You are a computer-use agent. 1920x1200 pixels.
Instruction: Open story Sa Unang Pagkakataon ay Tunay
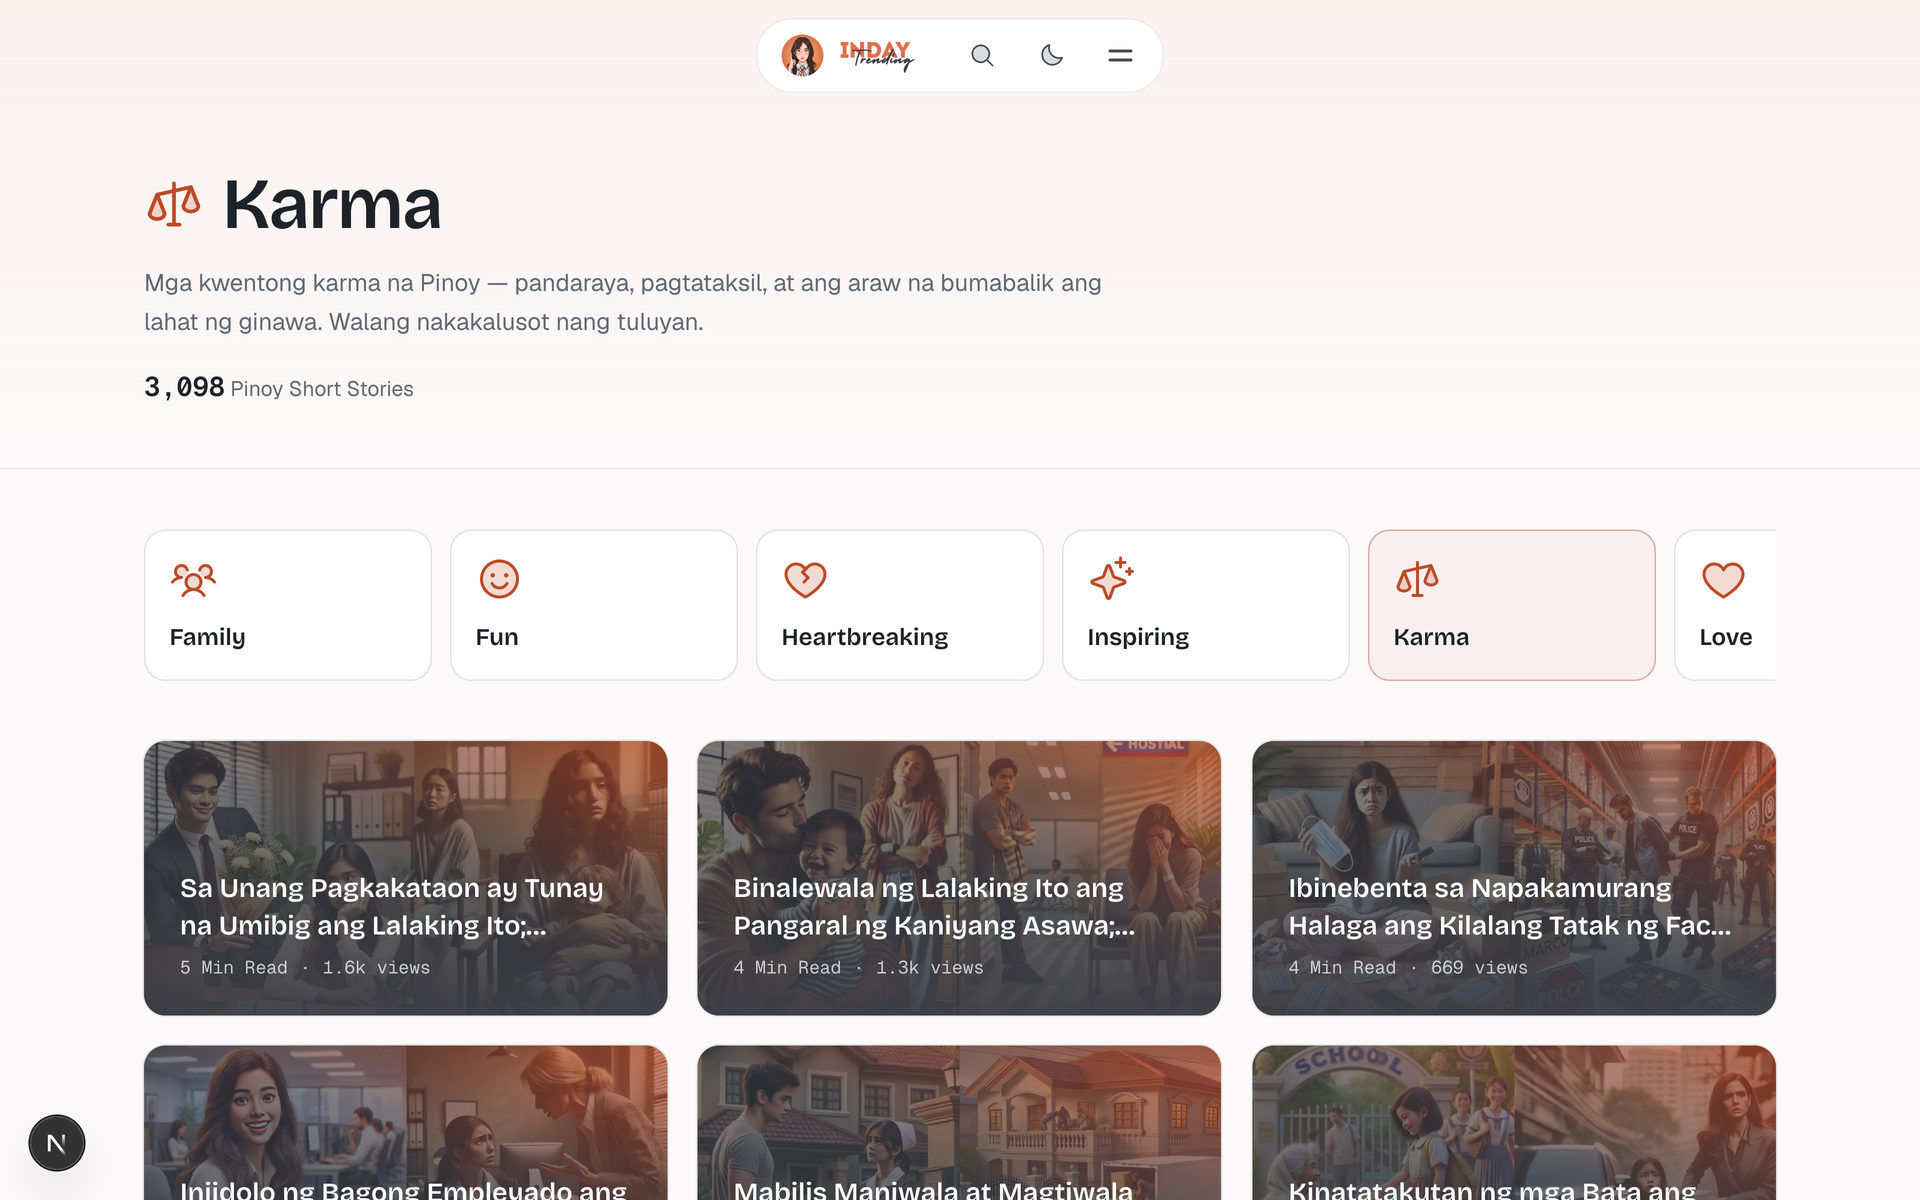pos(406,878)
